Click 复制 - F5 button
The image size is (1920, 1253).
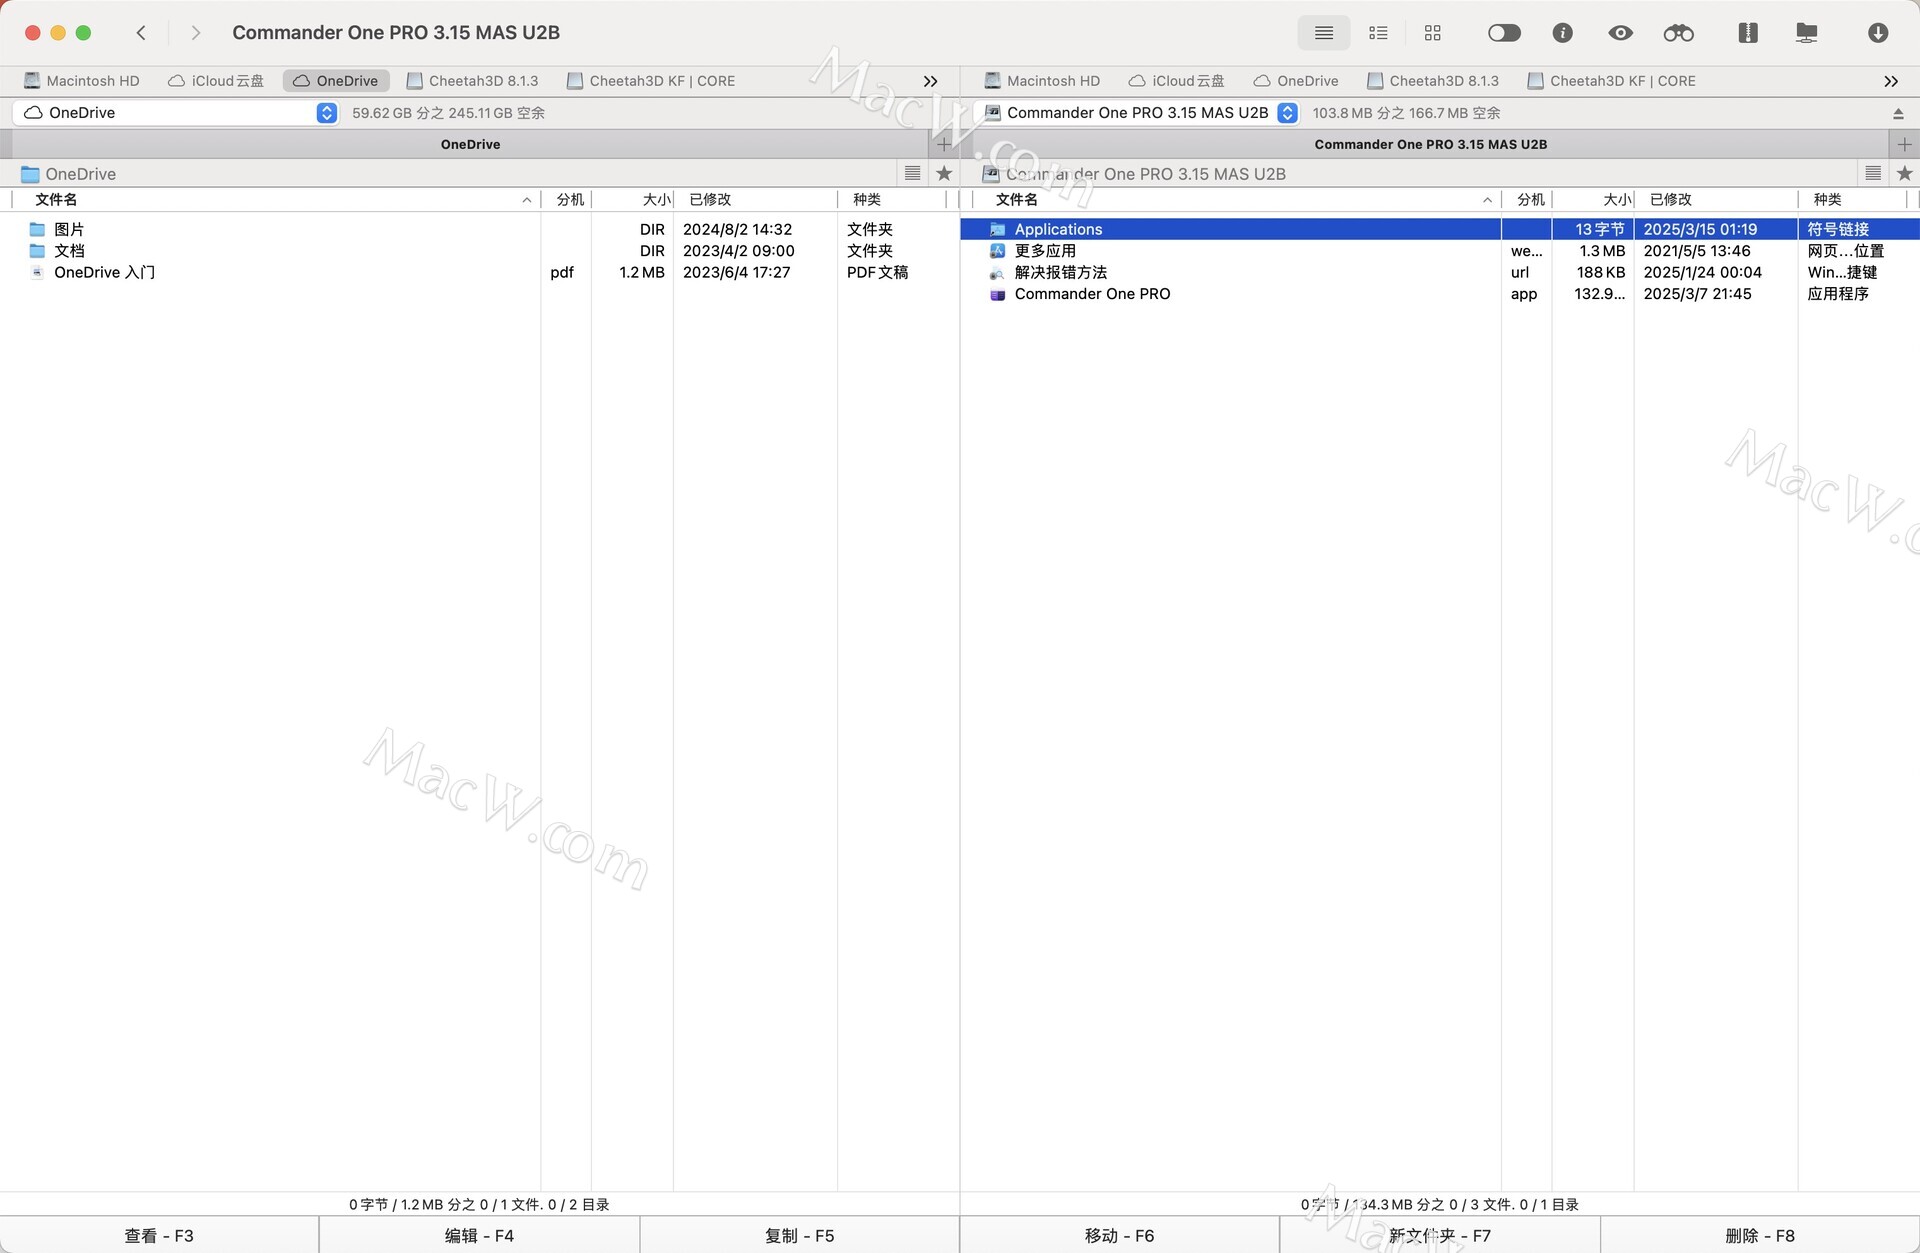(799, 1235)
